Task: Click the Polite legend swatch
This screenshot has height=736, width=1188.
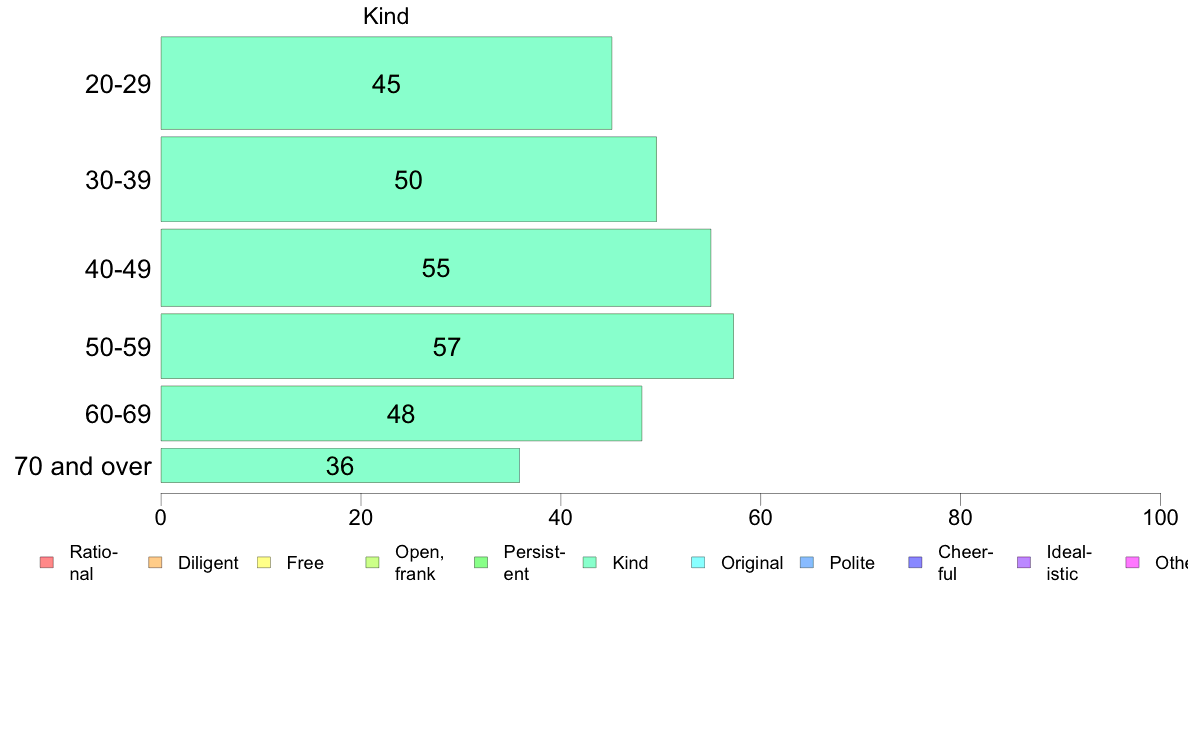Action: 807,562
